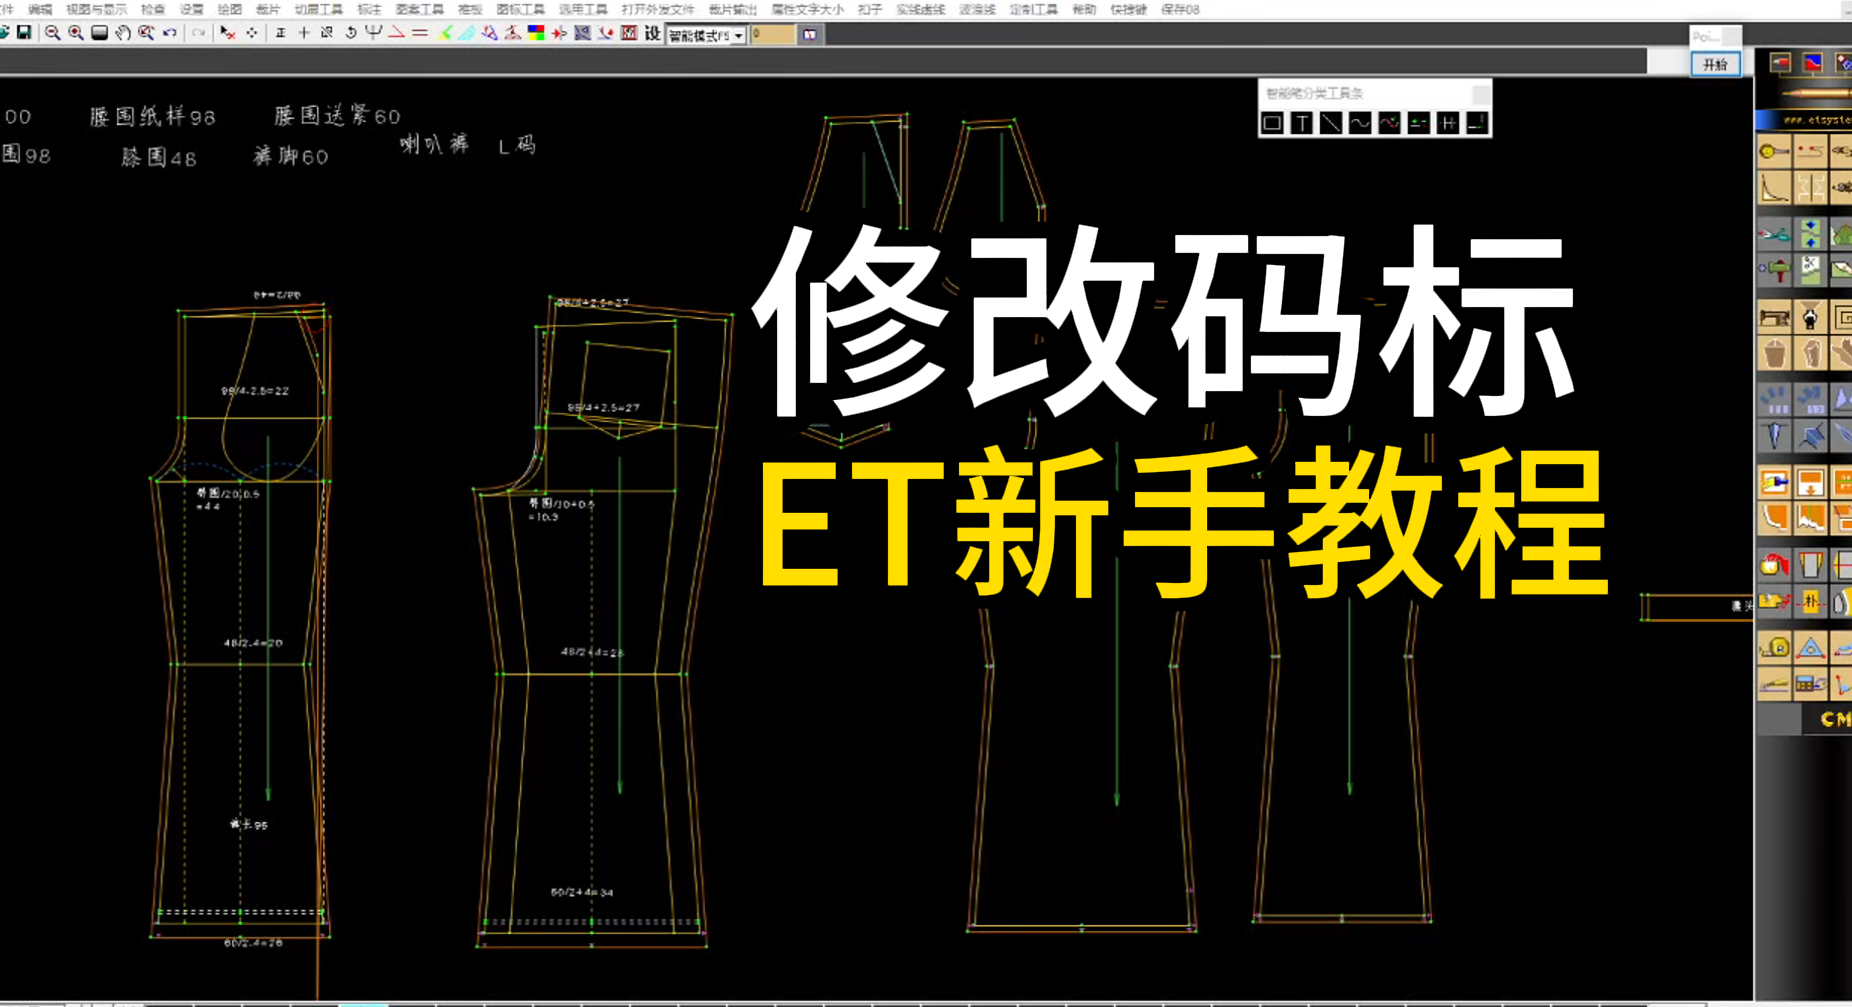
Task: Click the 设 settings icon in toolbar
Action: point(652,33)
